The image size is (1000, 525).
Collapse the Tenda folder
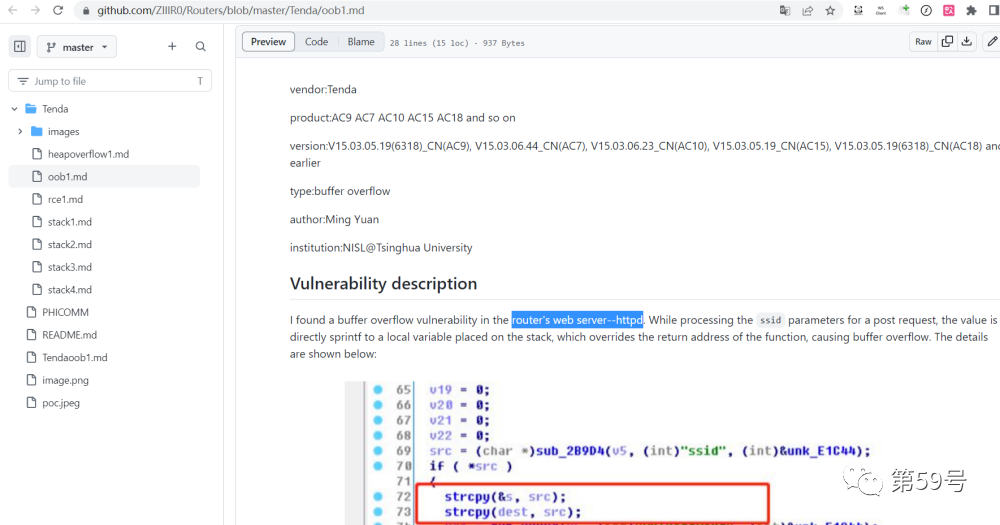point(15,109)
